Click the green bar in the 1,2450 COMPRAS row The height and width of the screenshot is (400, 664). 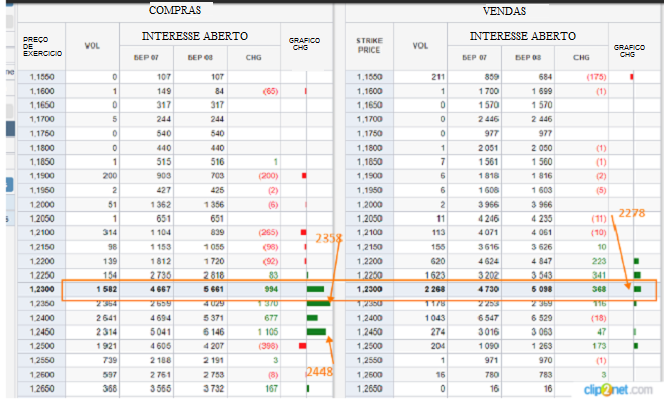click(x=316, y=330)
